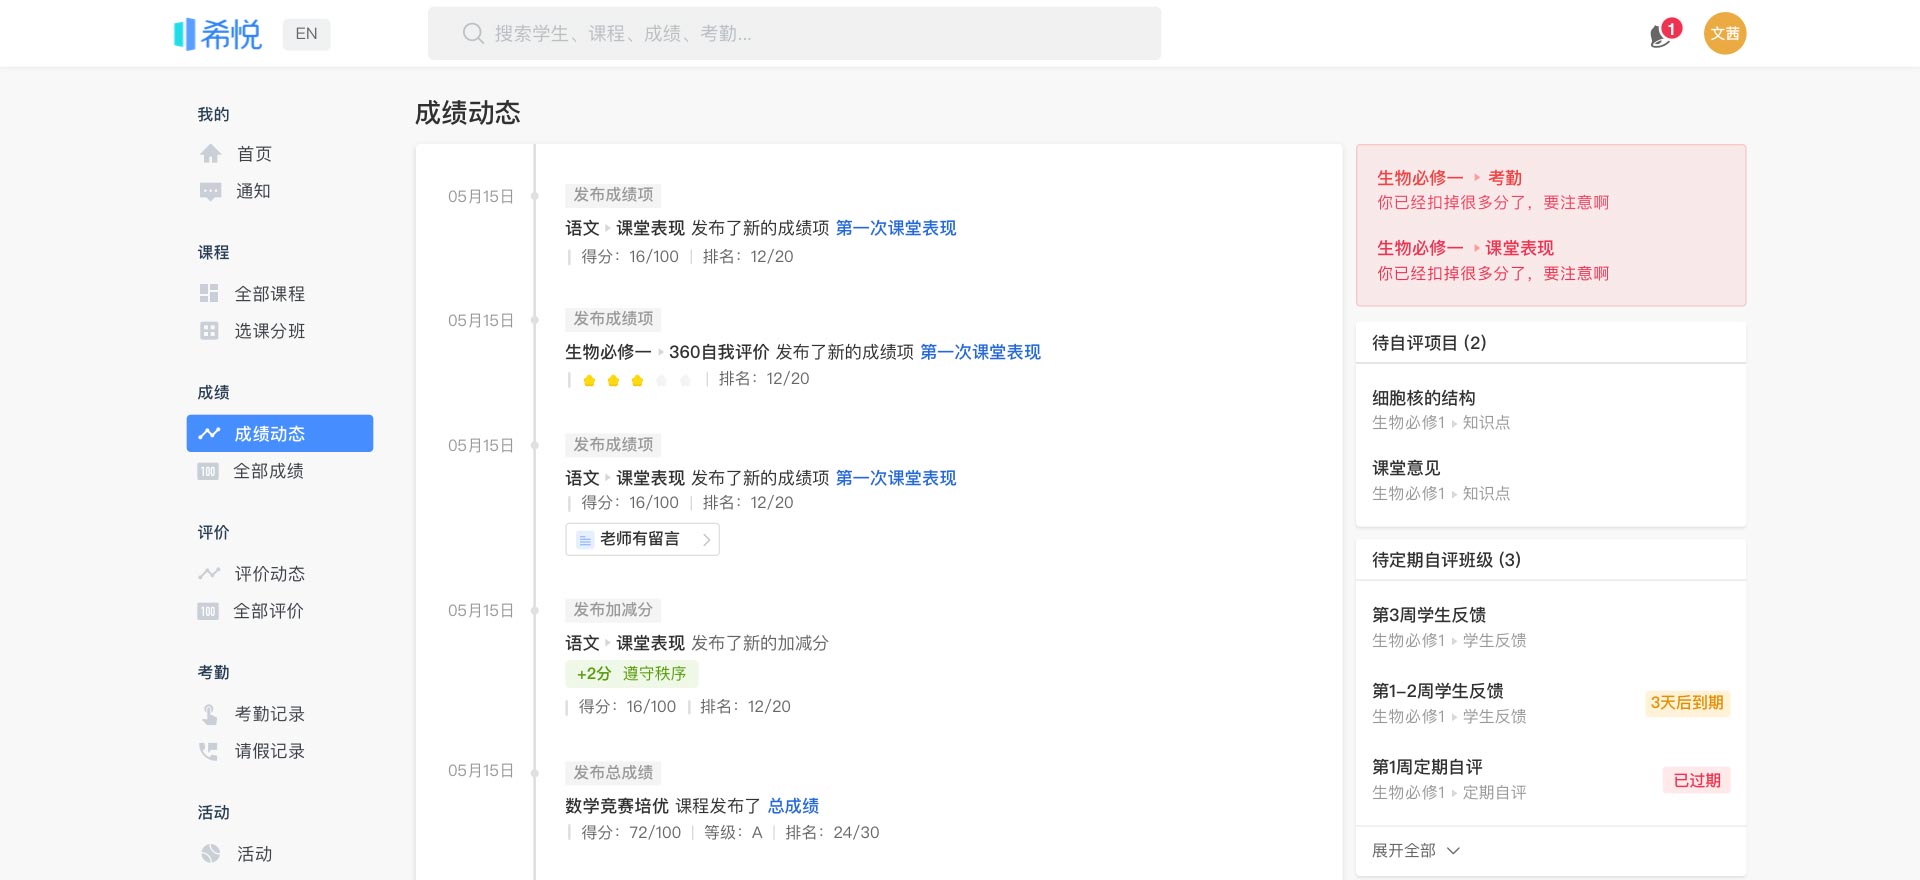The height and width of the screenshot is (880, 1920).
Task: Click the 考勤记录 sidebar icon
Action: coord(209,714)
